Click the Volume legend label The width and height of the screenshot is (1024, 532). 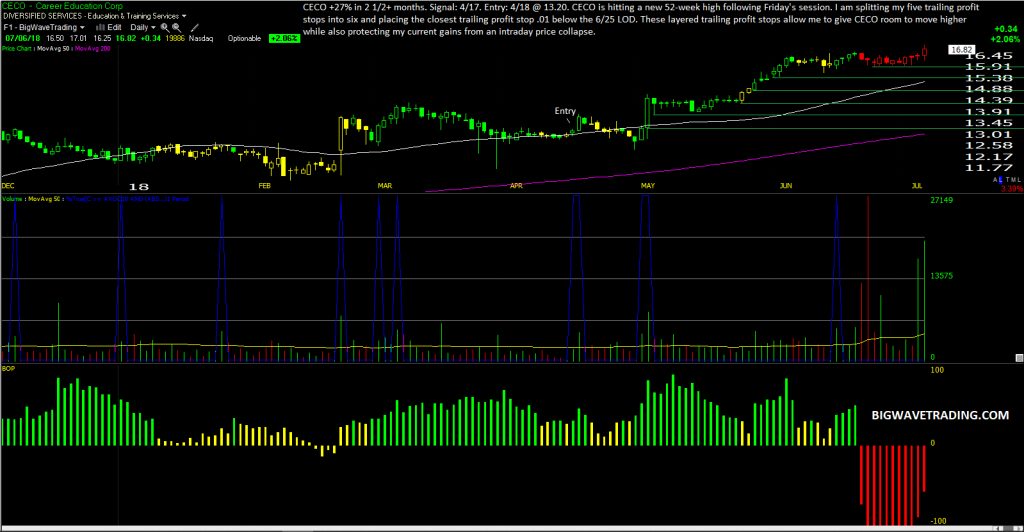coord(12,198)
